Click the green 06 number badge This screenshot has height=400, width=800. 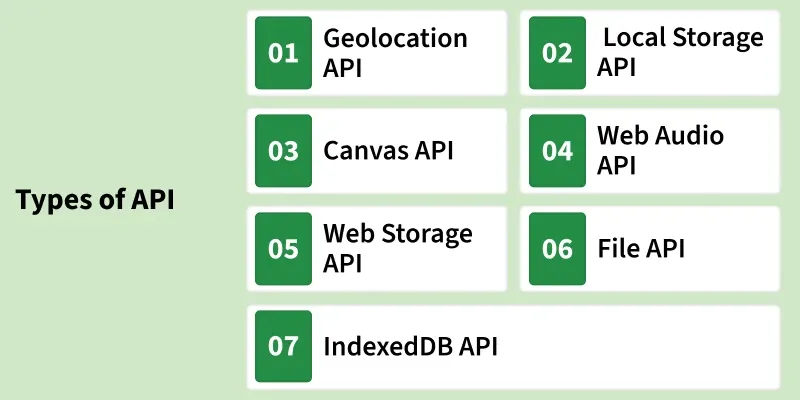pyautogui.click(x=557, y=248)
